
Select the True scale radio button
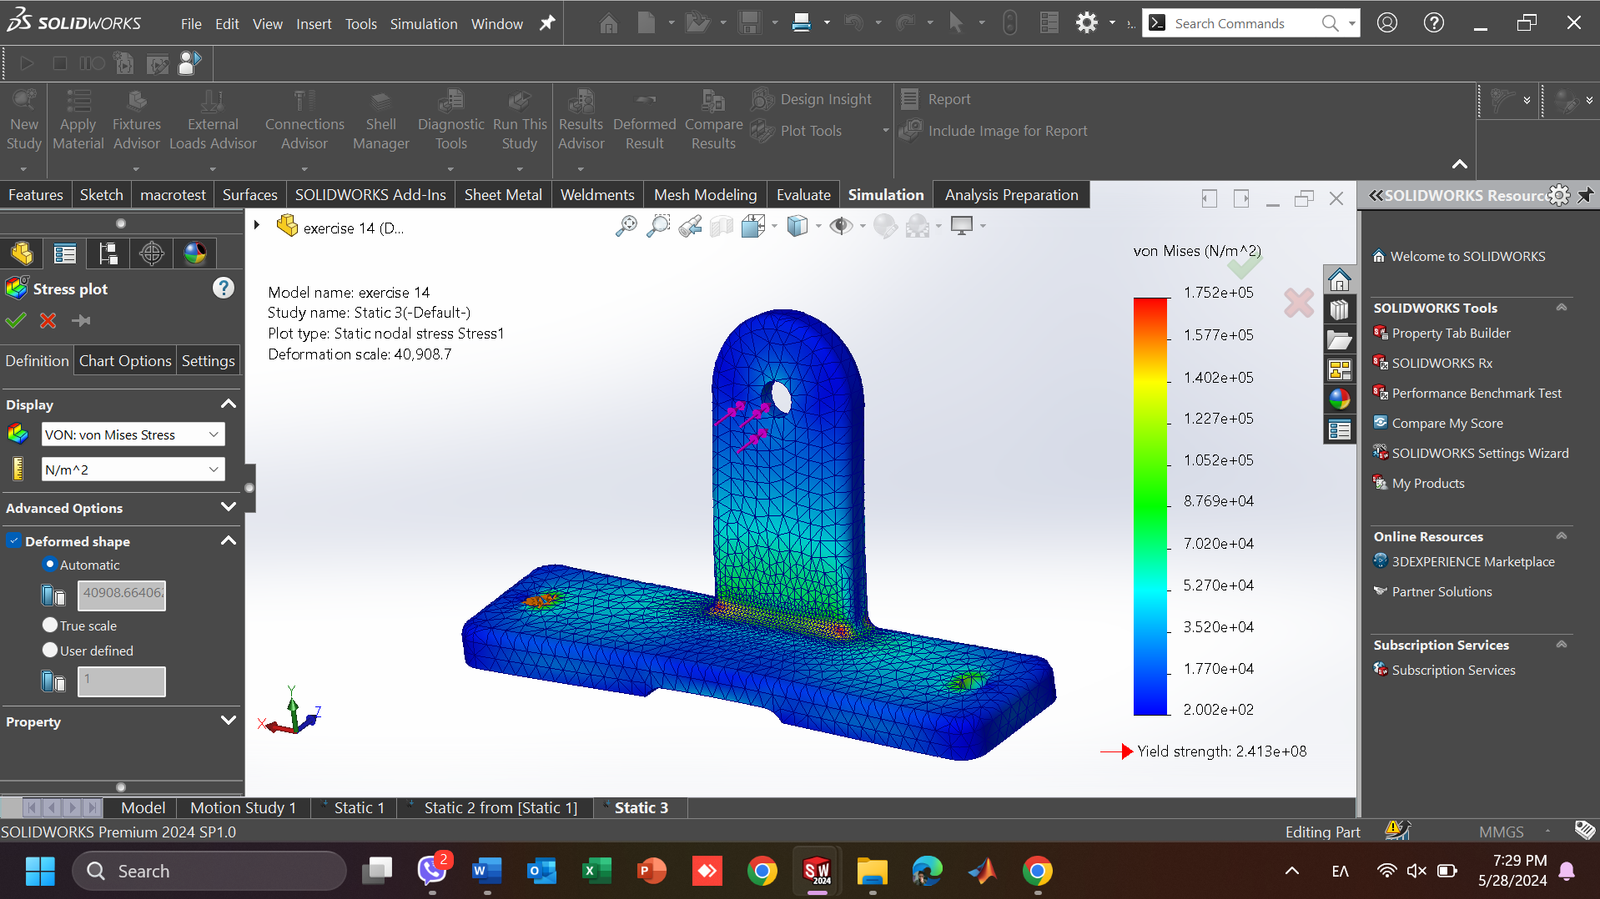click(50, 625)
